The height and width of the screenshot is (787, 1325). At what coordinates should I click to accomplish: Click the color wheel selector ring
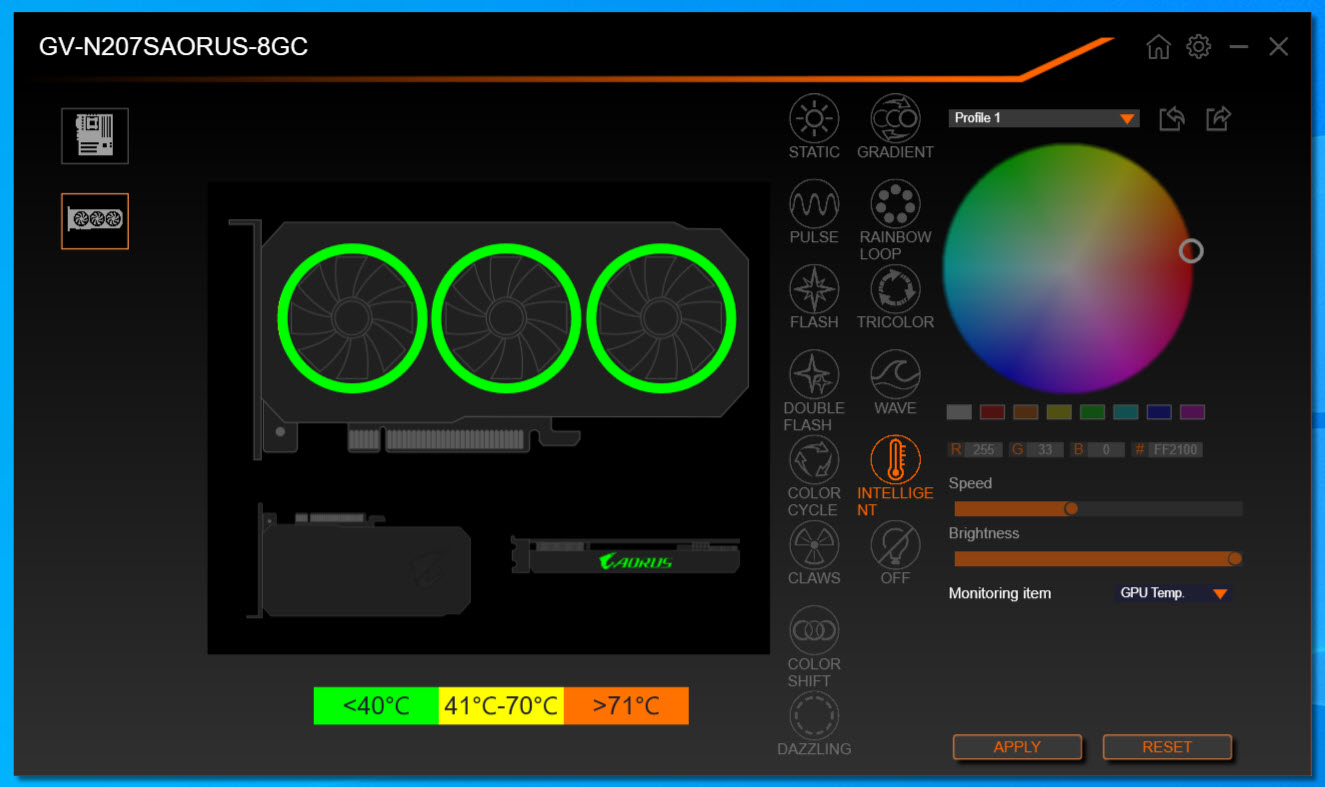[x=1191, y=250]
